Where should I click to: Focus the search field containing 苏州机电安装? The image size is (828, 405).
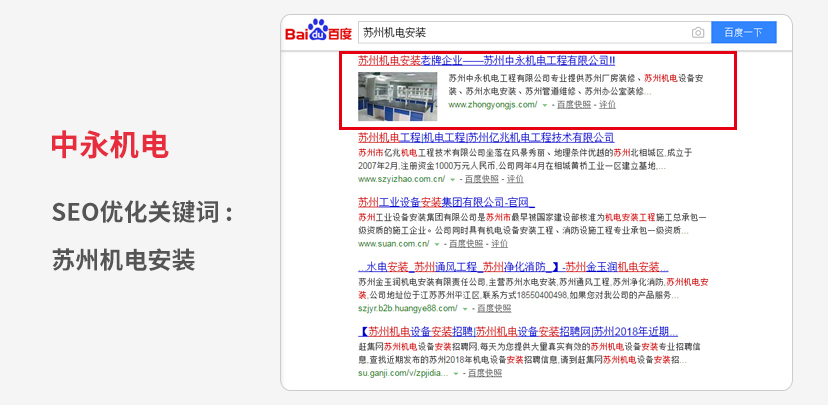point(520,33)
